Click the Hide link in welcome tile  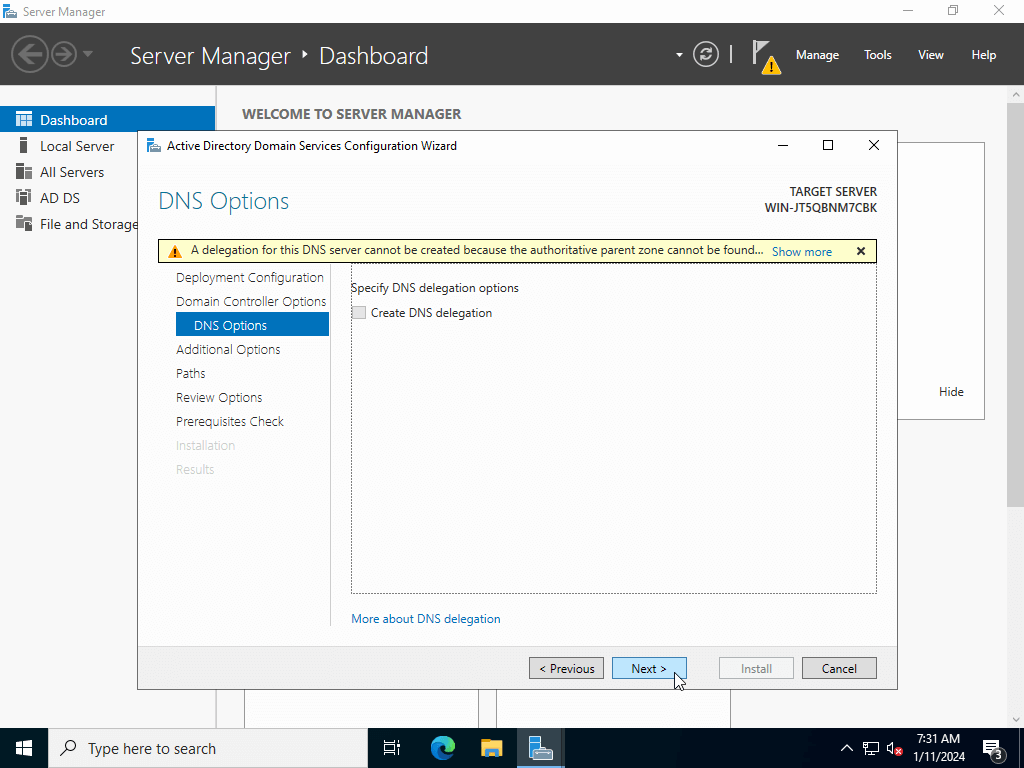pos(951,392)
